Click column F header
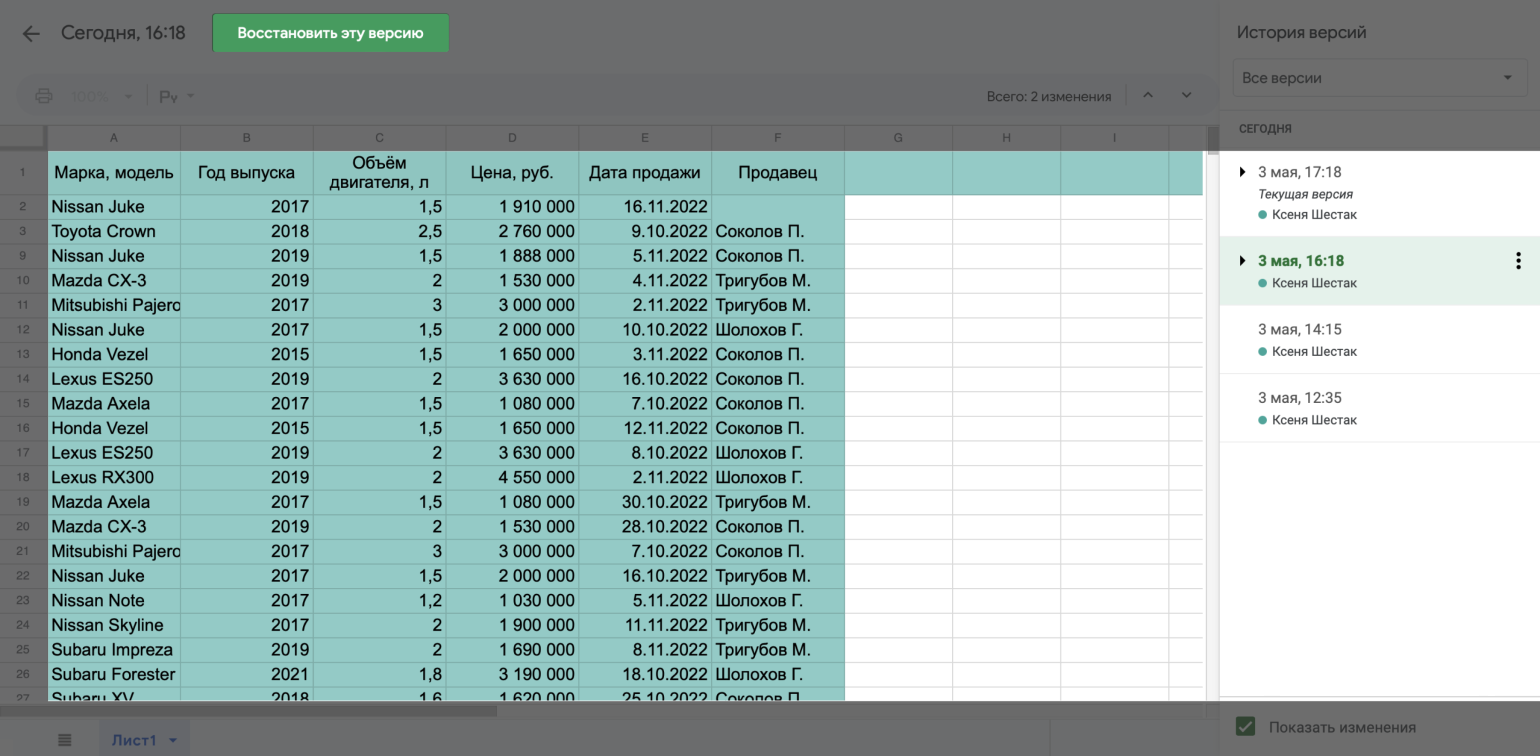The height and width of the screenshot is (756, 1540). pyautogui.click(x=778, y=138)
